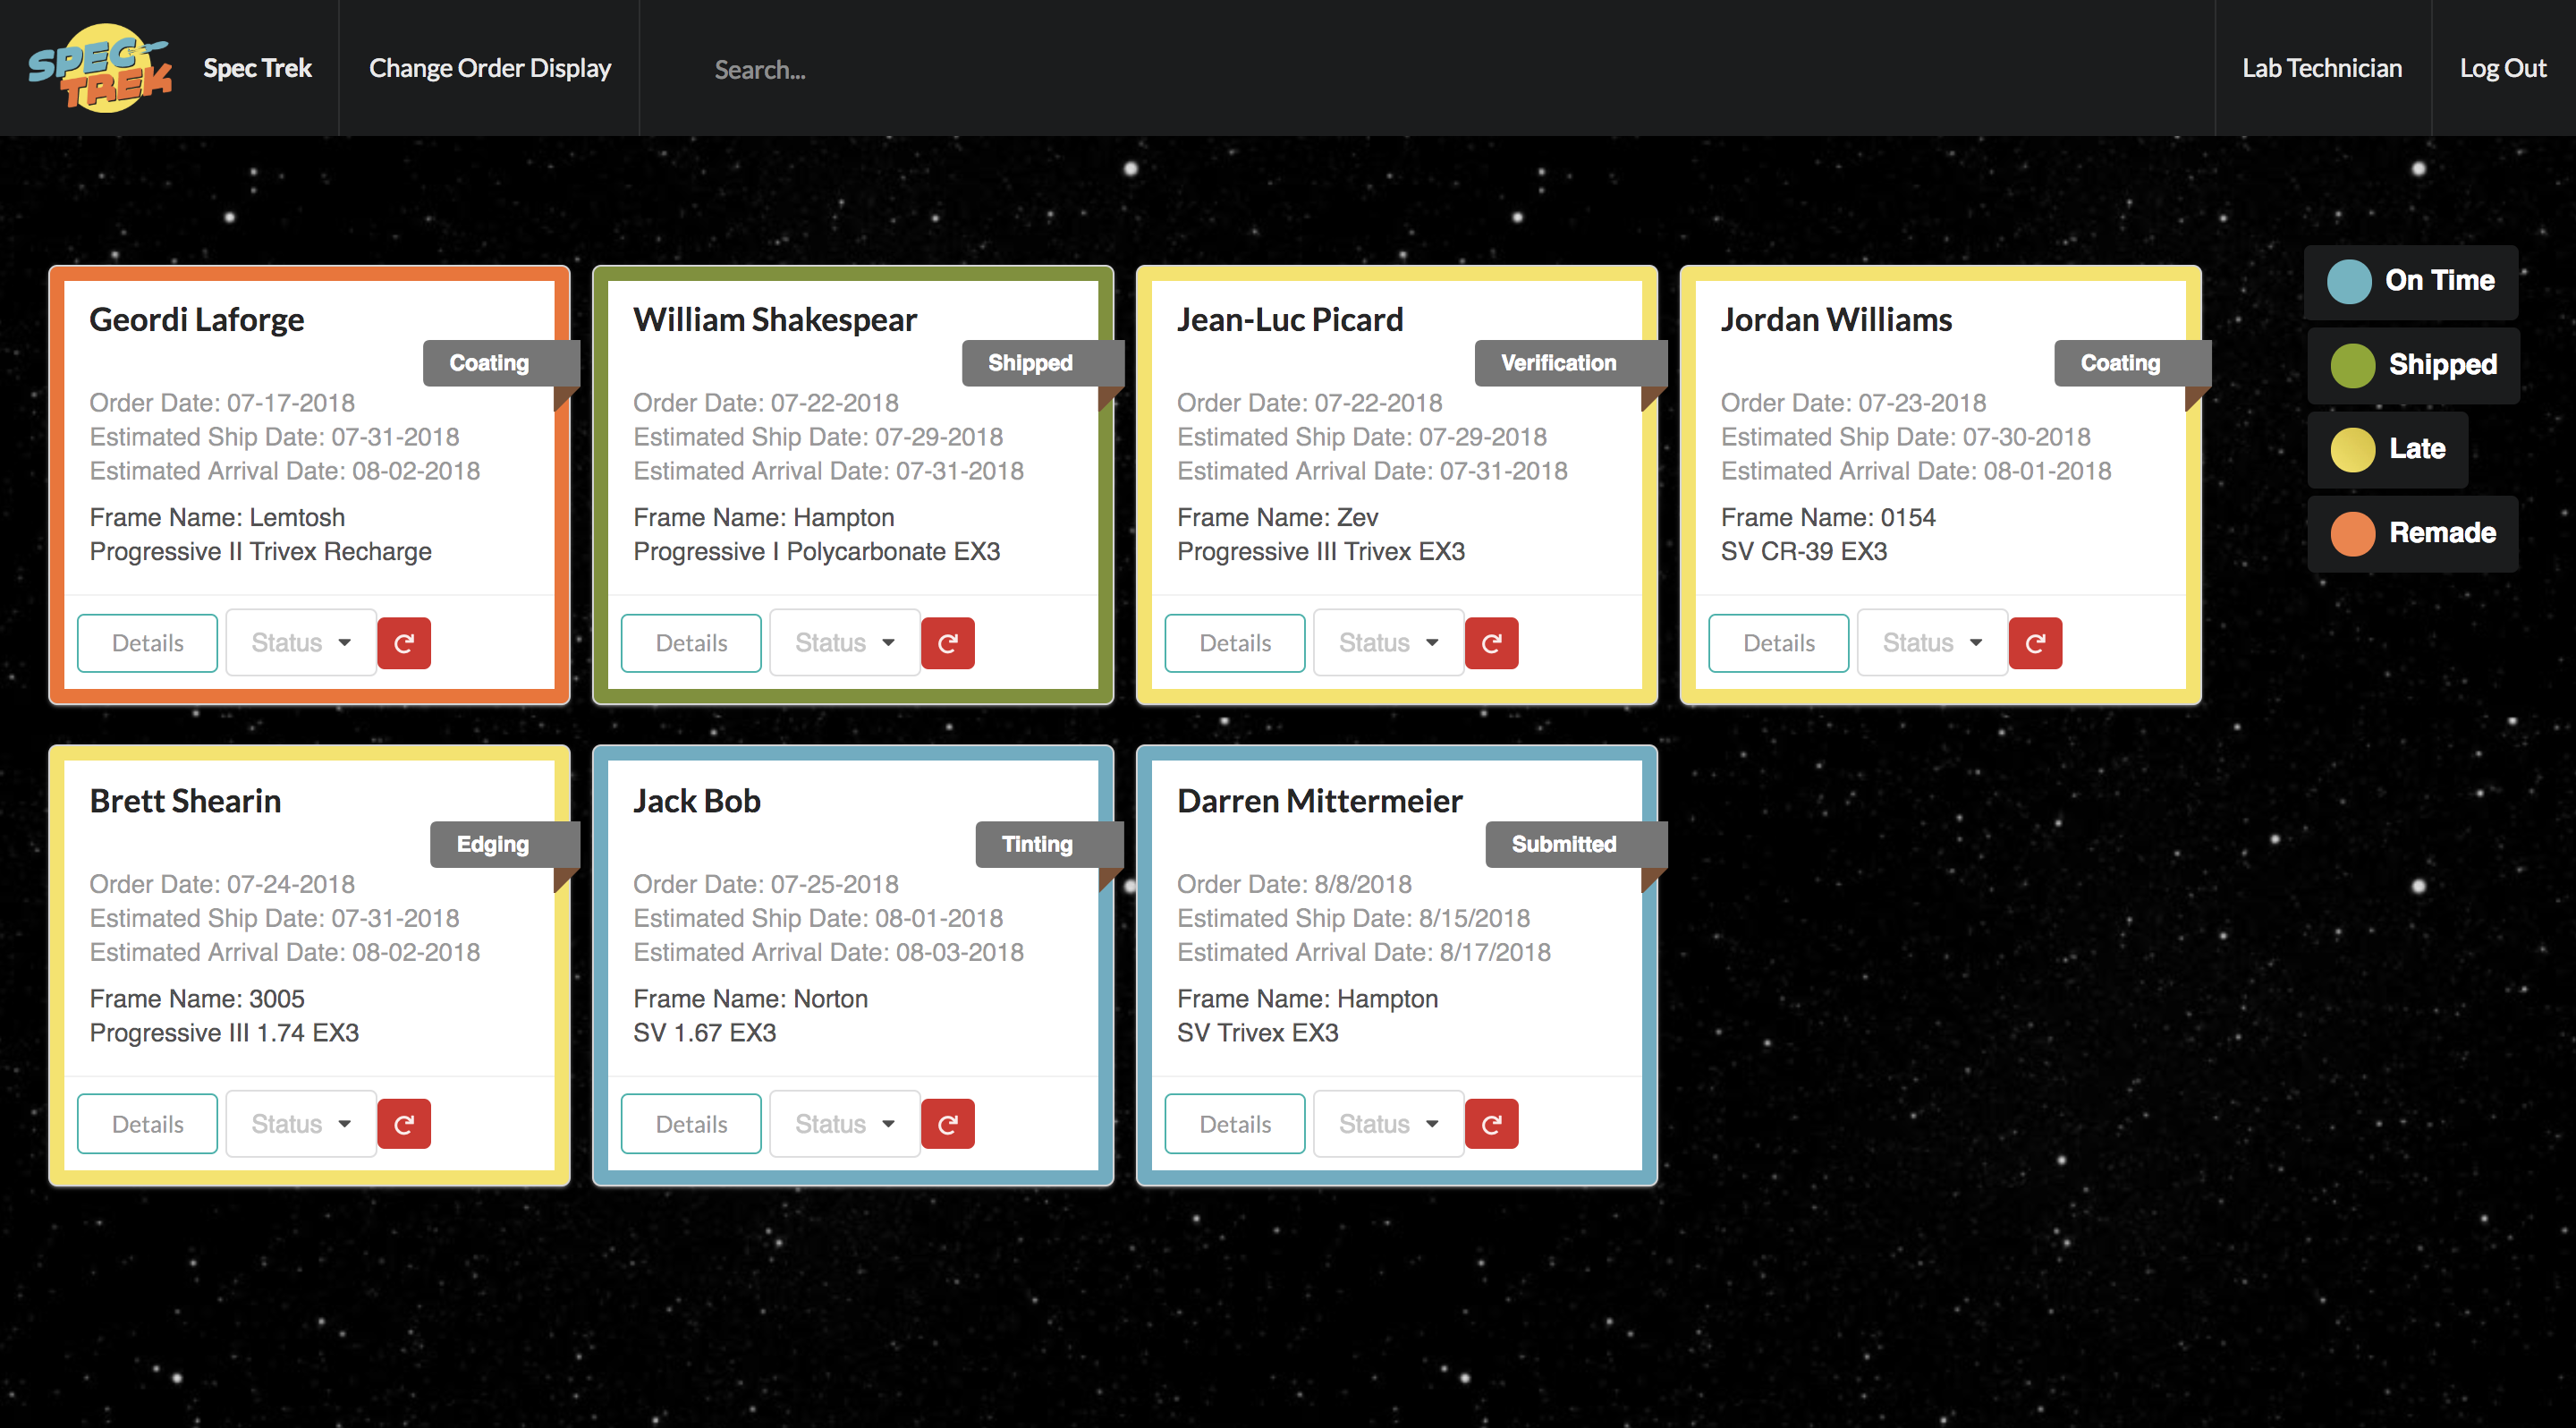Expand Status dropdown for Jack Bob order

[x=844, y=1124]
